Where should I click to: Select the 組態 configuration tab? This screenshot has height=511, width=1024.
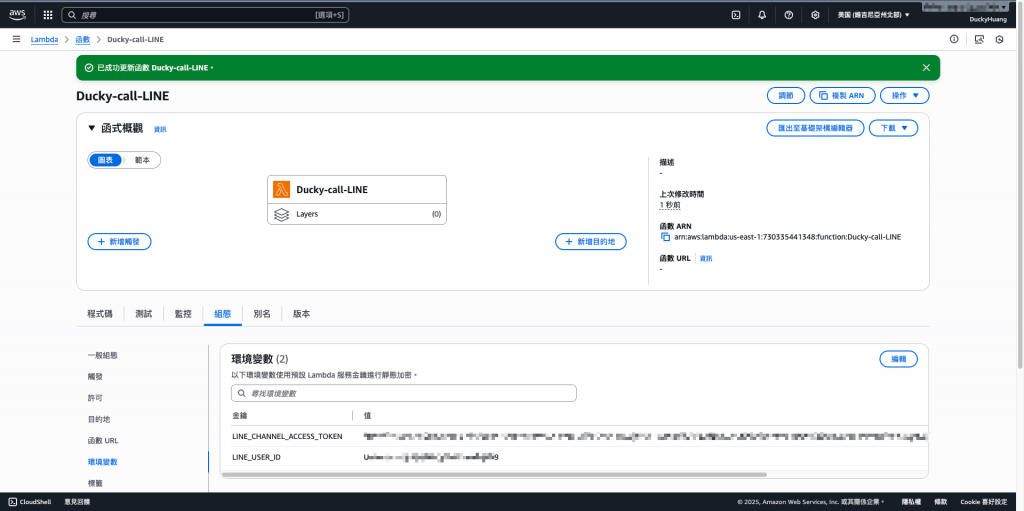(x=223, y=314)
